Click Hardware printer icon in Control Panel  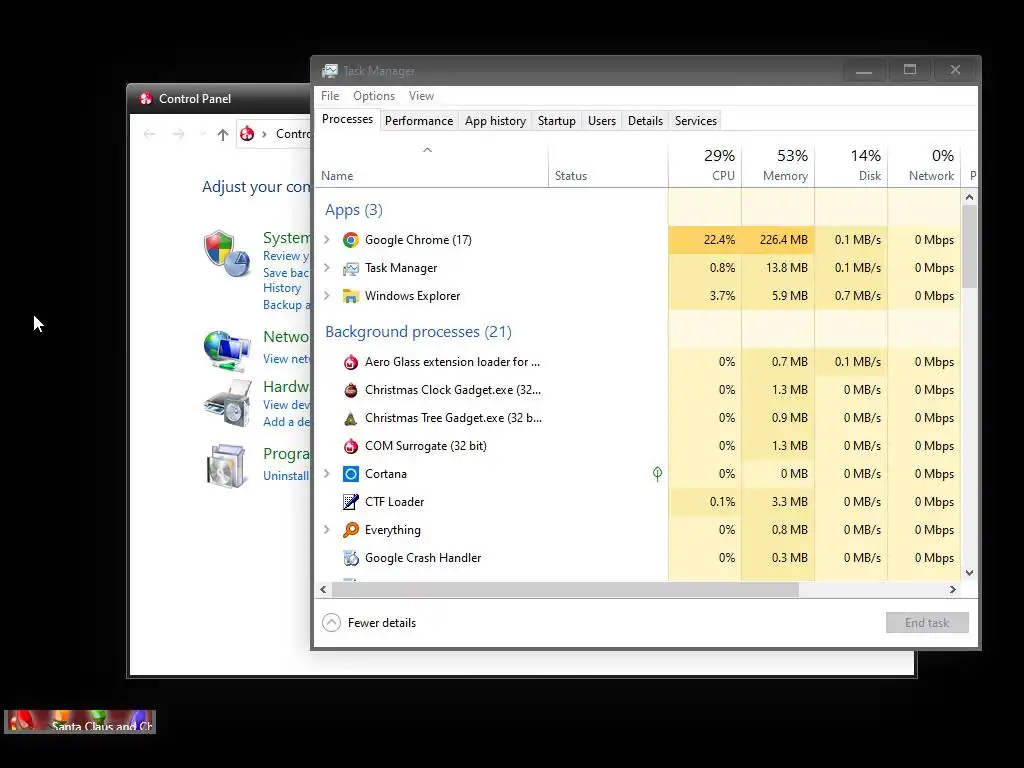227,403
